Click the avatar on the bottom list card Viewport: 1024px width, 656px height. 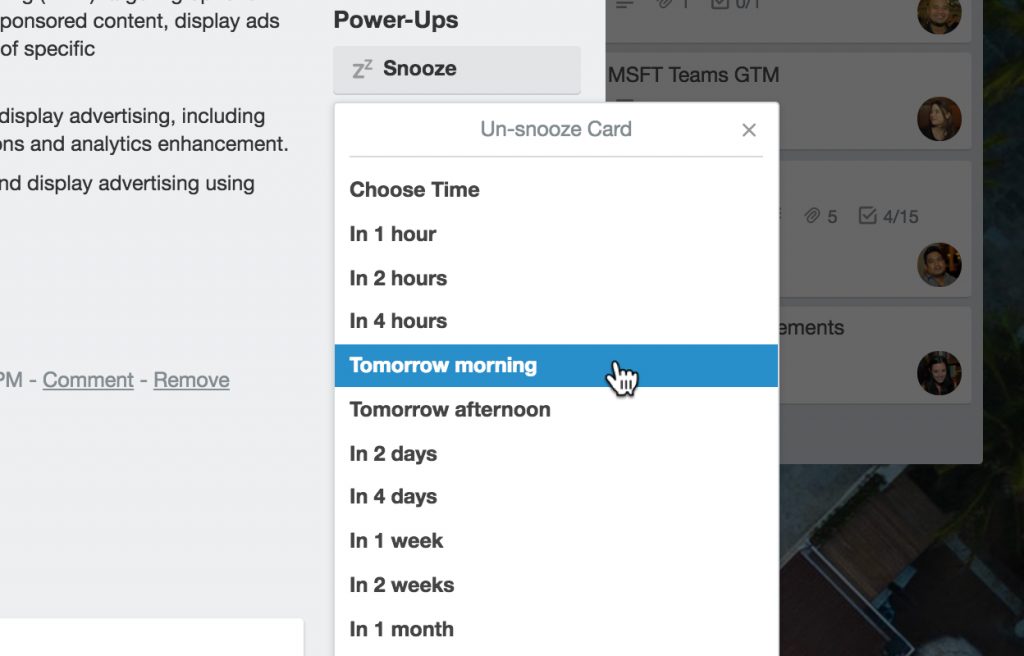point(939,373)
